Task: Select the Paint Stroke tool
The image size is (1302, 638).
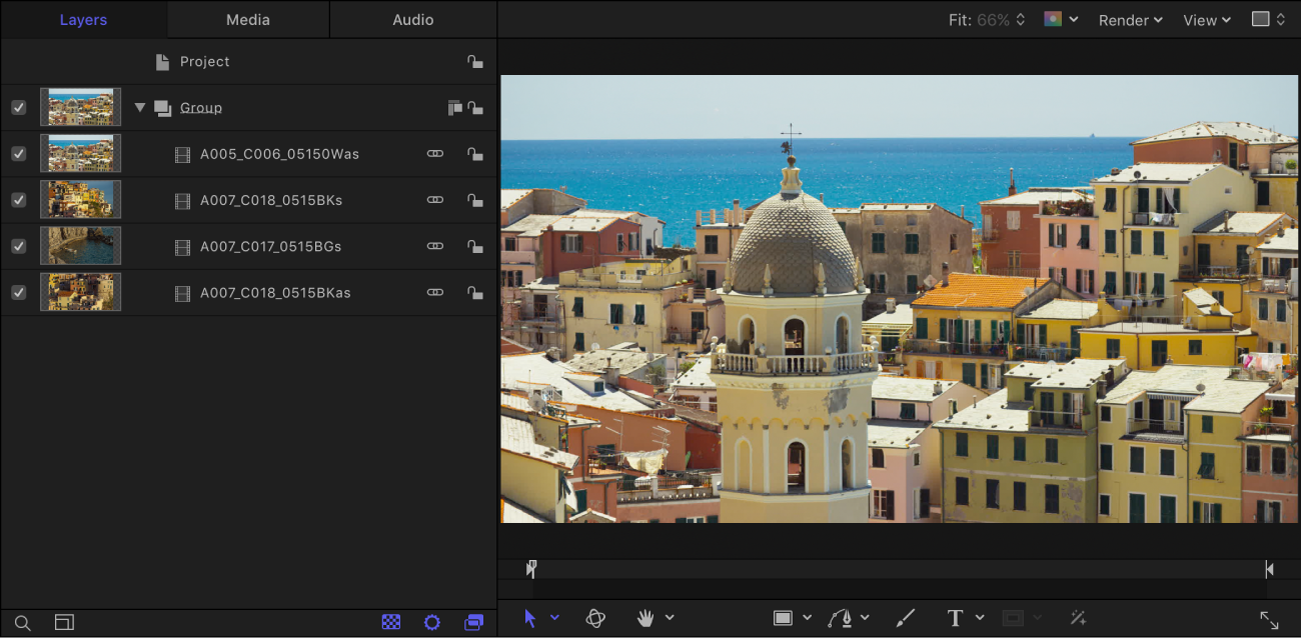Action: pyautogui.click(x=905, y=618)
